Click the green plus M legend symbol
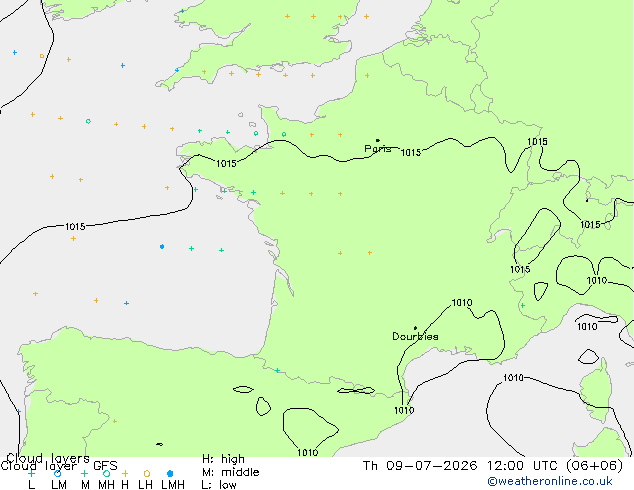The image size is (634, 490). pos(84,473)
